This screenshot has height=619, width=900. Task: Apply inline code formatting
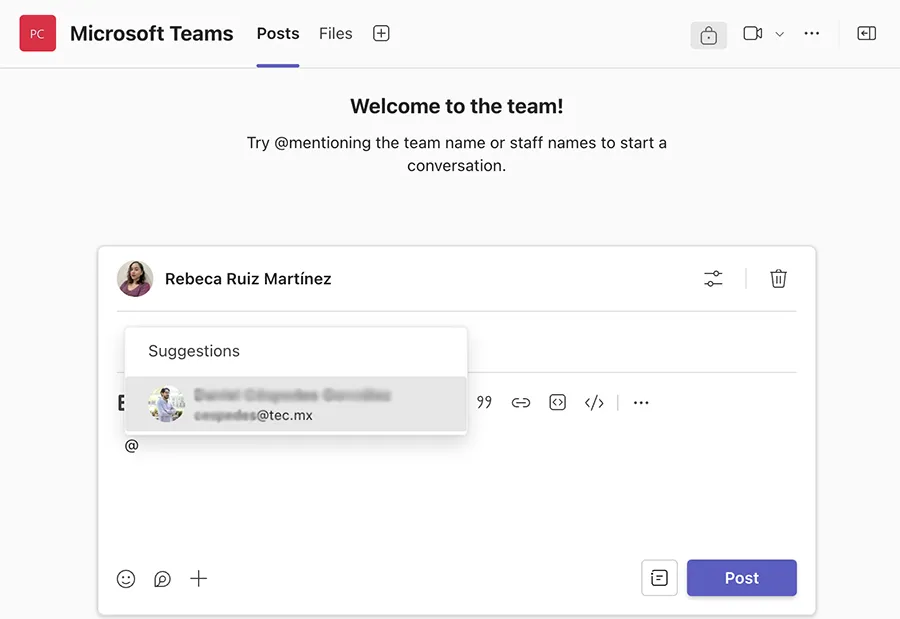[594, 403]
